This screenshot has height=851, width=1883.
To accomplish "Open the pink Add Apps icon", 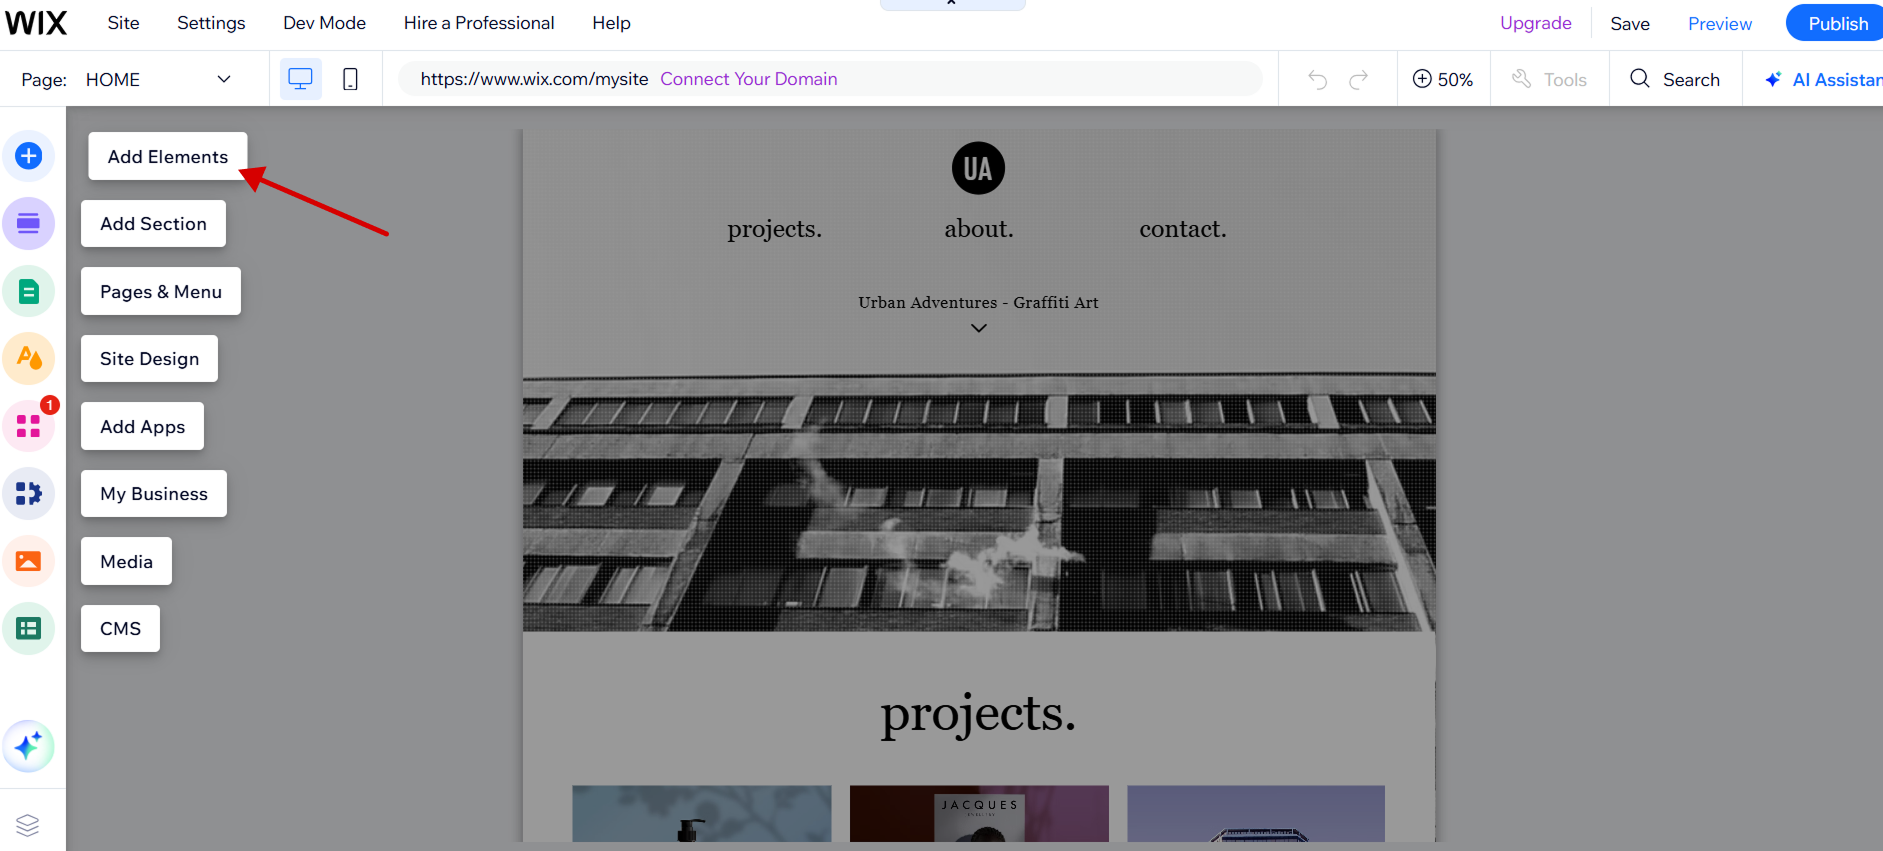I will (28, 426).
